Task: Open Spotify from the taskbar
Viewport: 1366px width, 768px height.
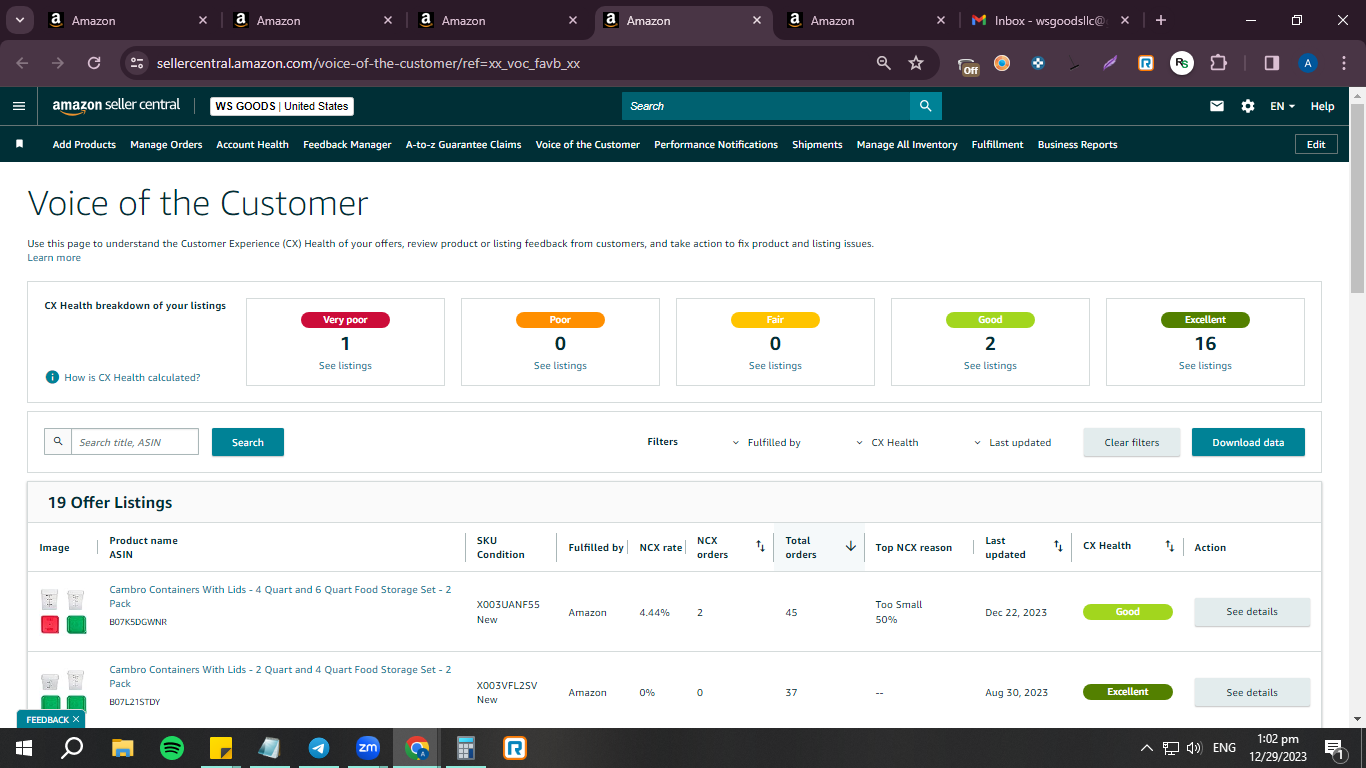Action: (x=172, y=748)
